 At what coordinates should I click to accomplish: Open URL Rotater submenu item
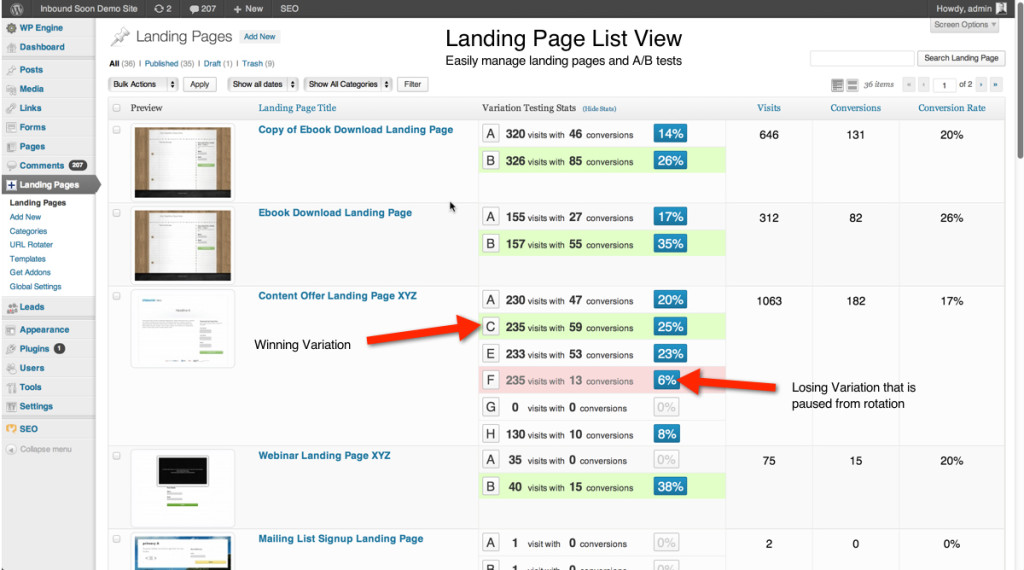pyautogui.click(x=31, y=245)
